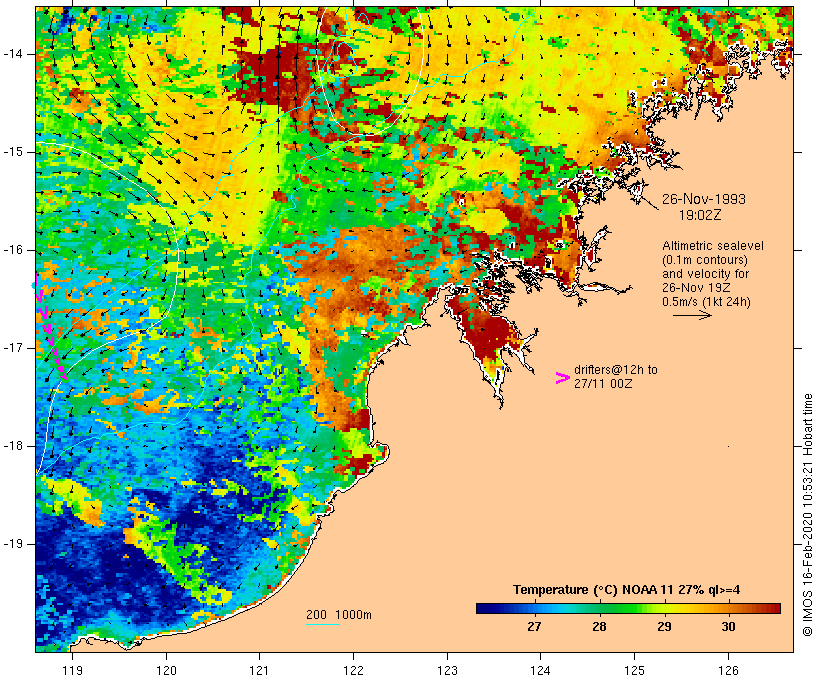The image size is (820, 680).
Task: Click the 'and velocity for' text line
Action: click(705, 274)
